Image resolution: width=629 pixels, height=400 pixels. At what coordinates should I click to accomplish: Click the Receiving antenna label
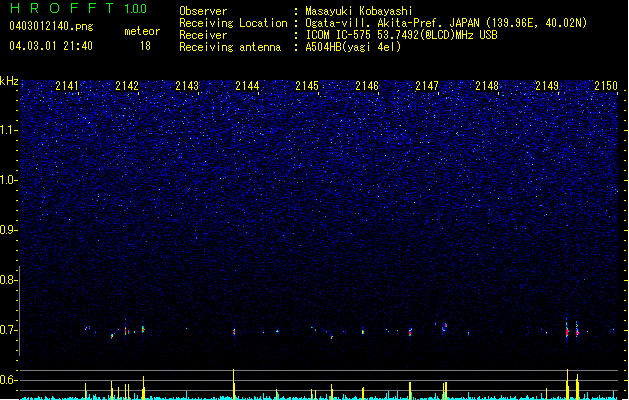point(230,47)
